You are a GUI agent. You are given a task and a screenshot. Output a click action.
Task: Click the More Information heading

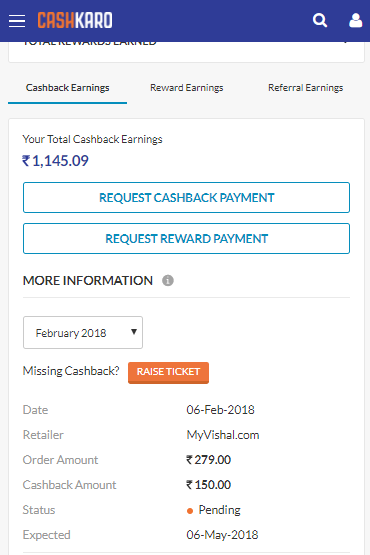click(x=88, y=281)
